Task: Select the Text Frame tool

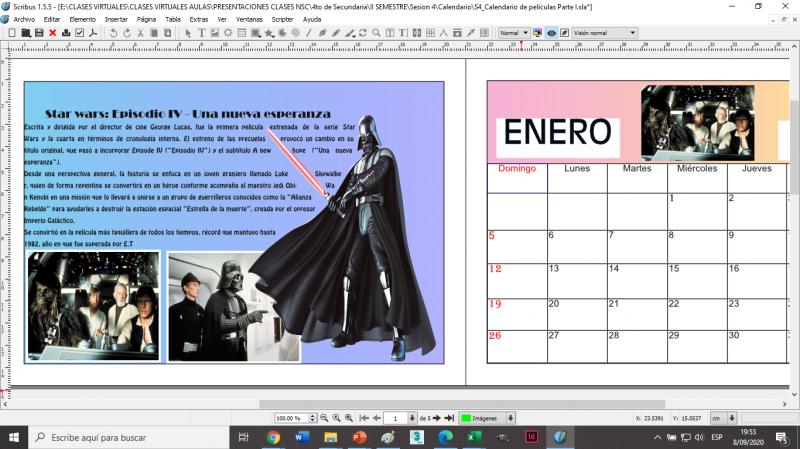Action: pos(202,33)
